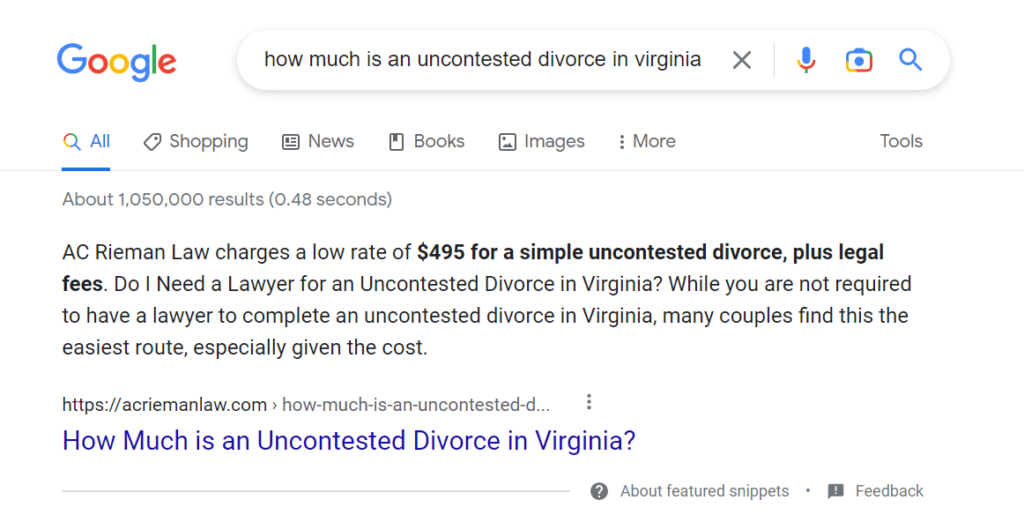Switch to the News tab

[318, 142]
